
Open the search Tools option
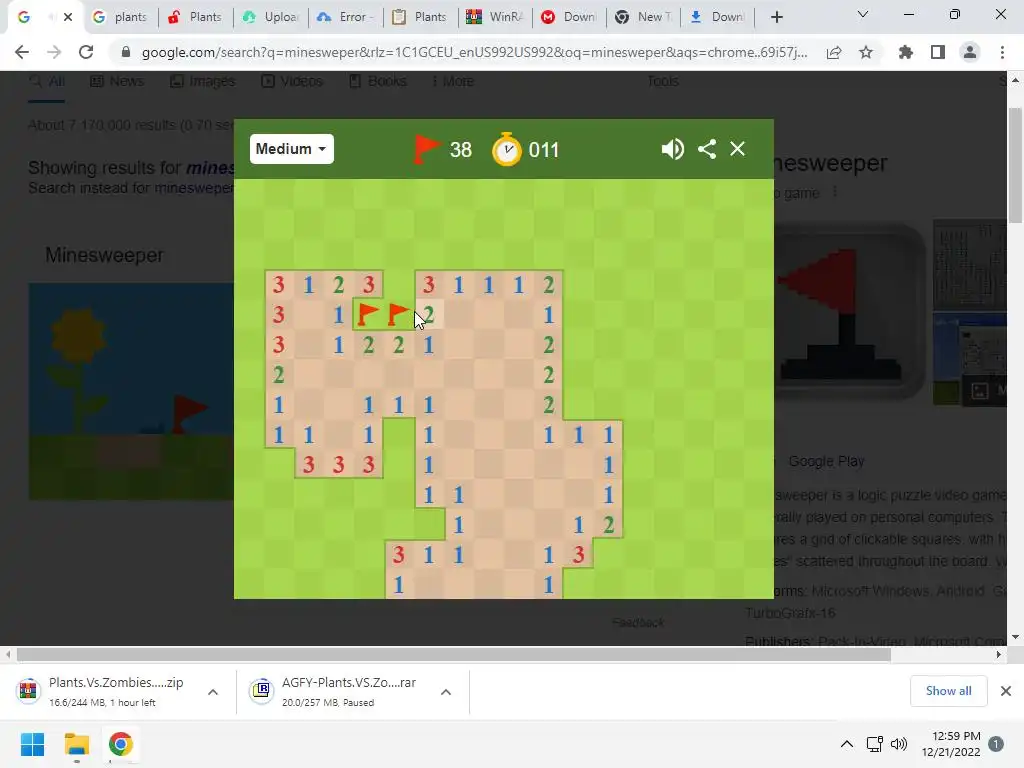(663, 81)
